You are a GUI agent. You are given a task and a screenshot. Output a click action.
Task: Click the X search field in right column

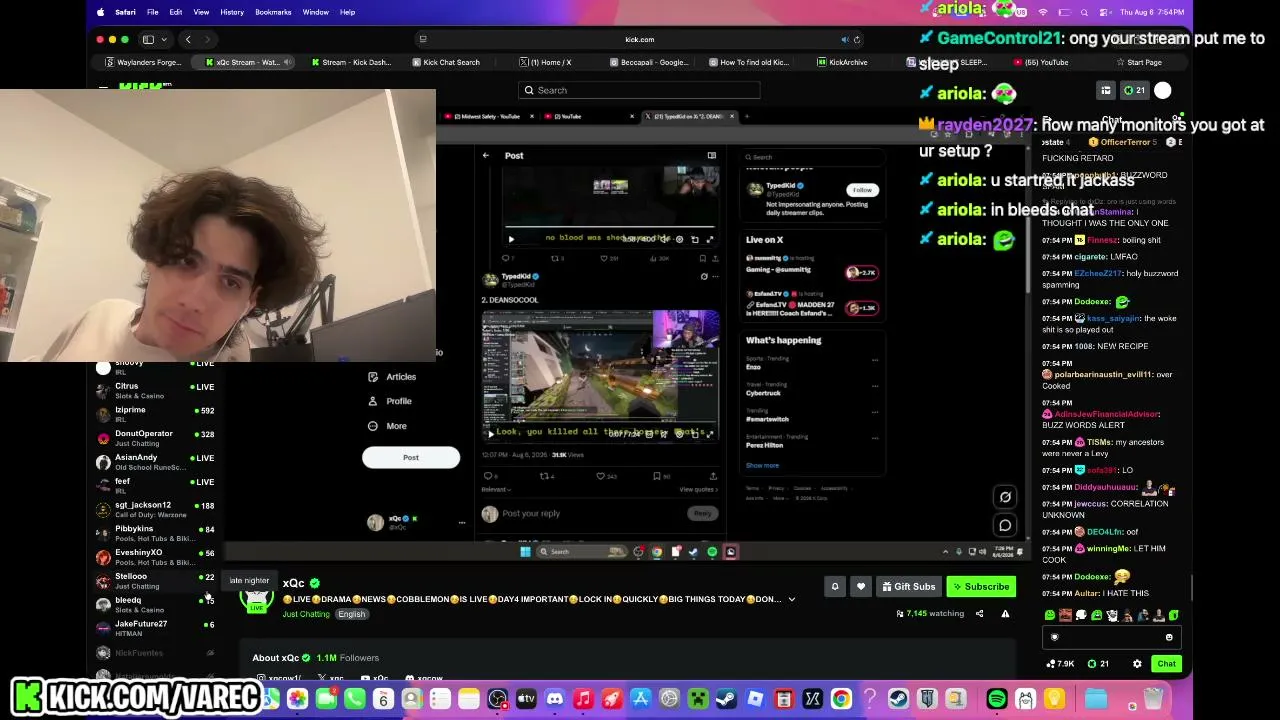point(812,157)
